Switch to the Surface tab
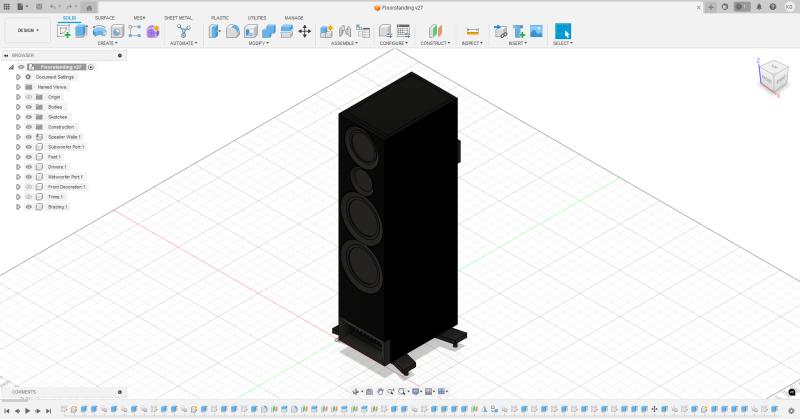 pyautogui.click(x=104, y=18)
